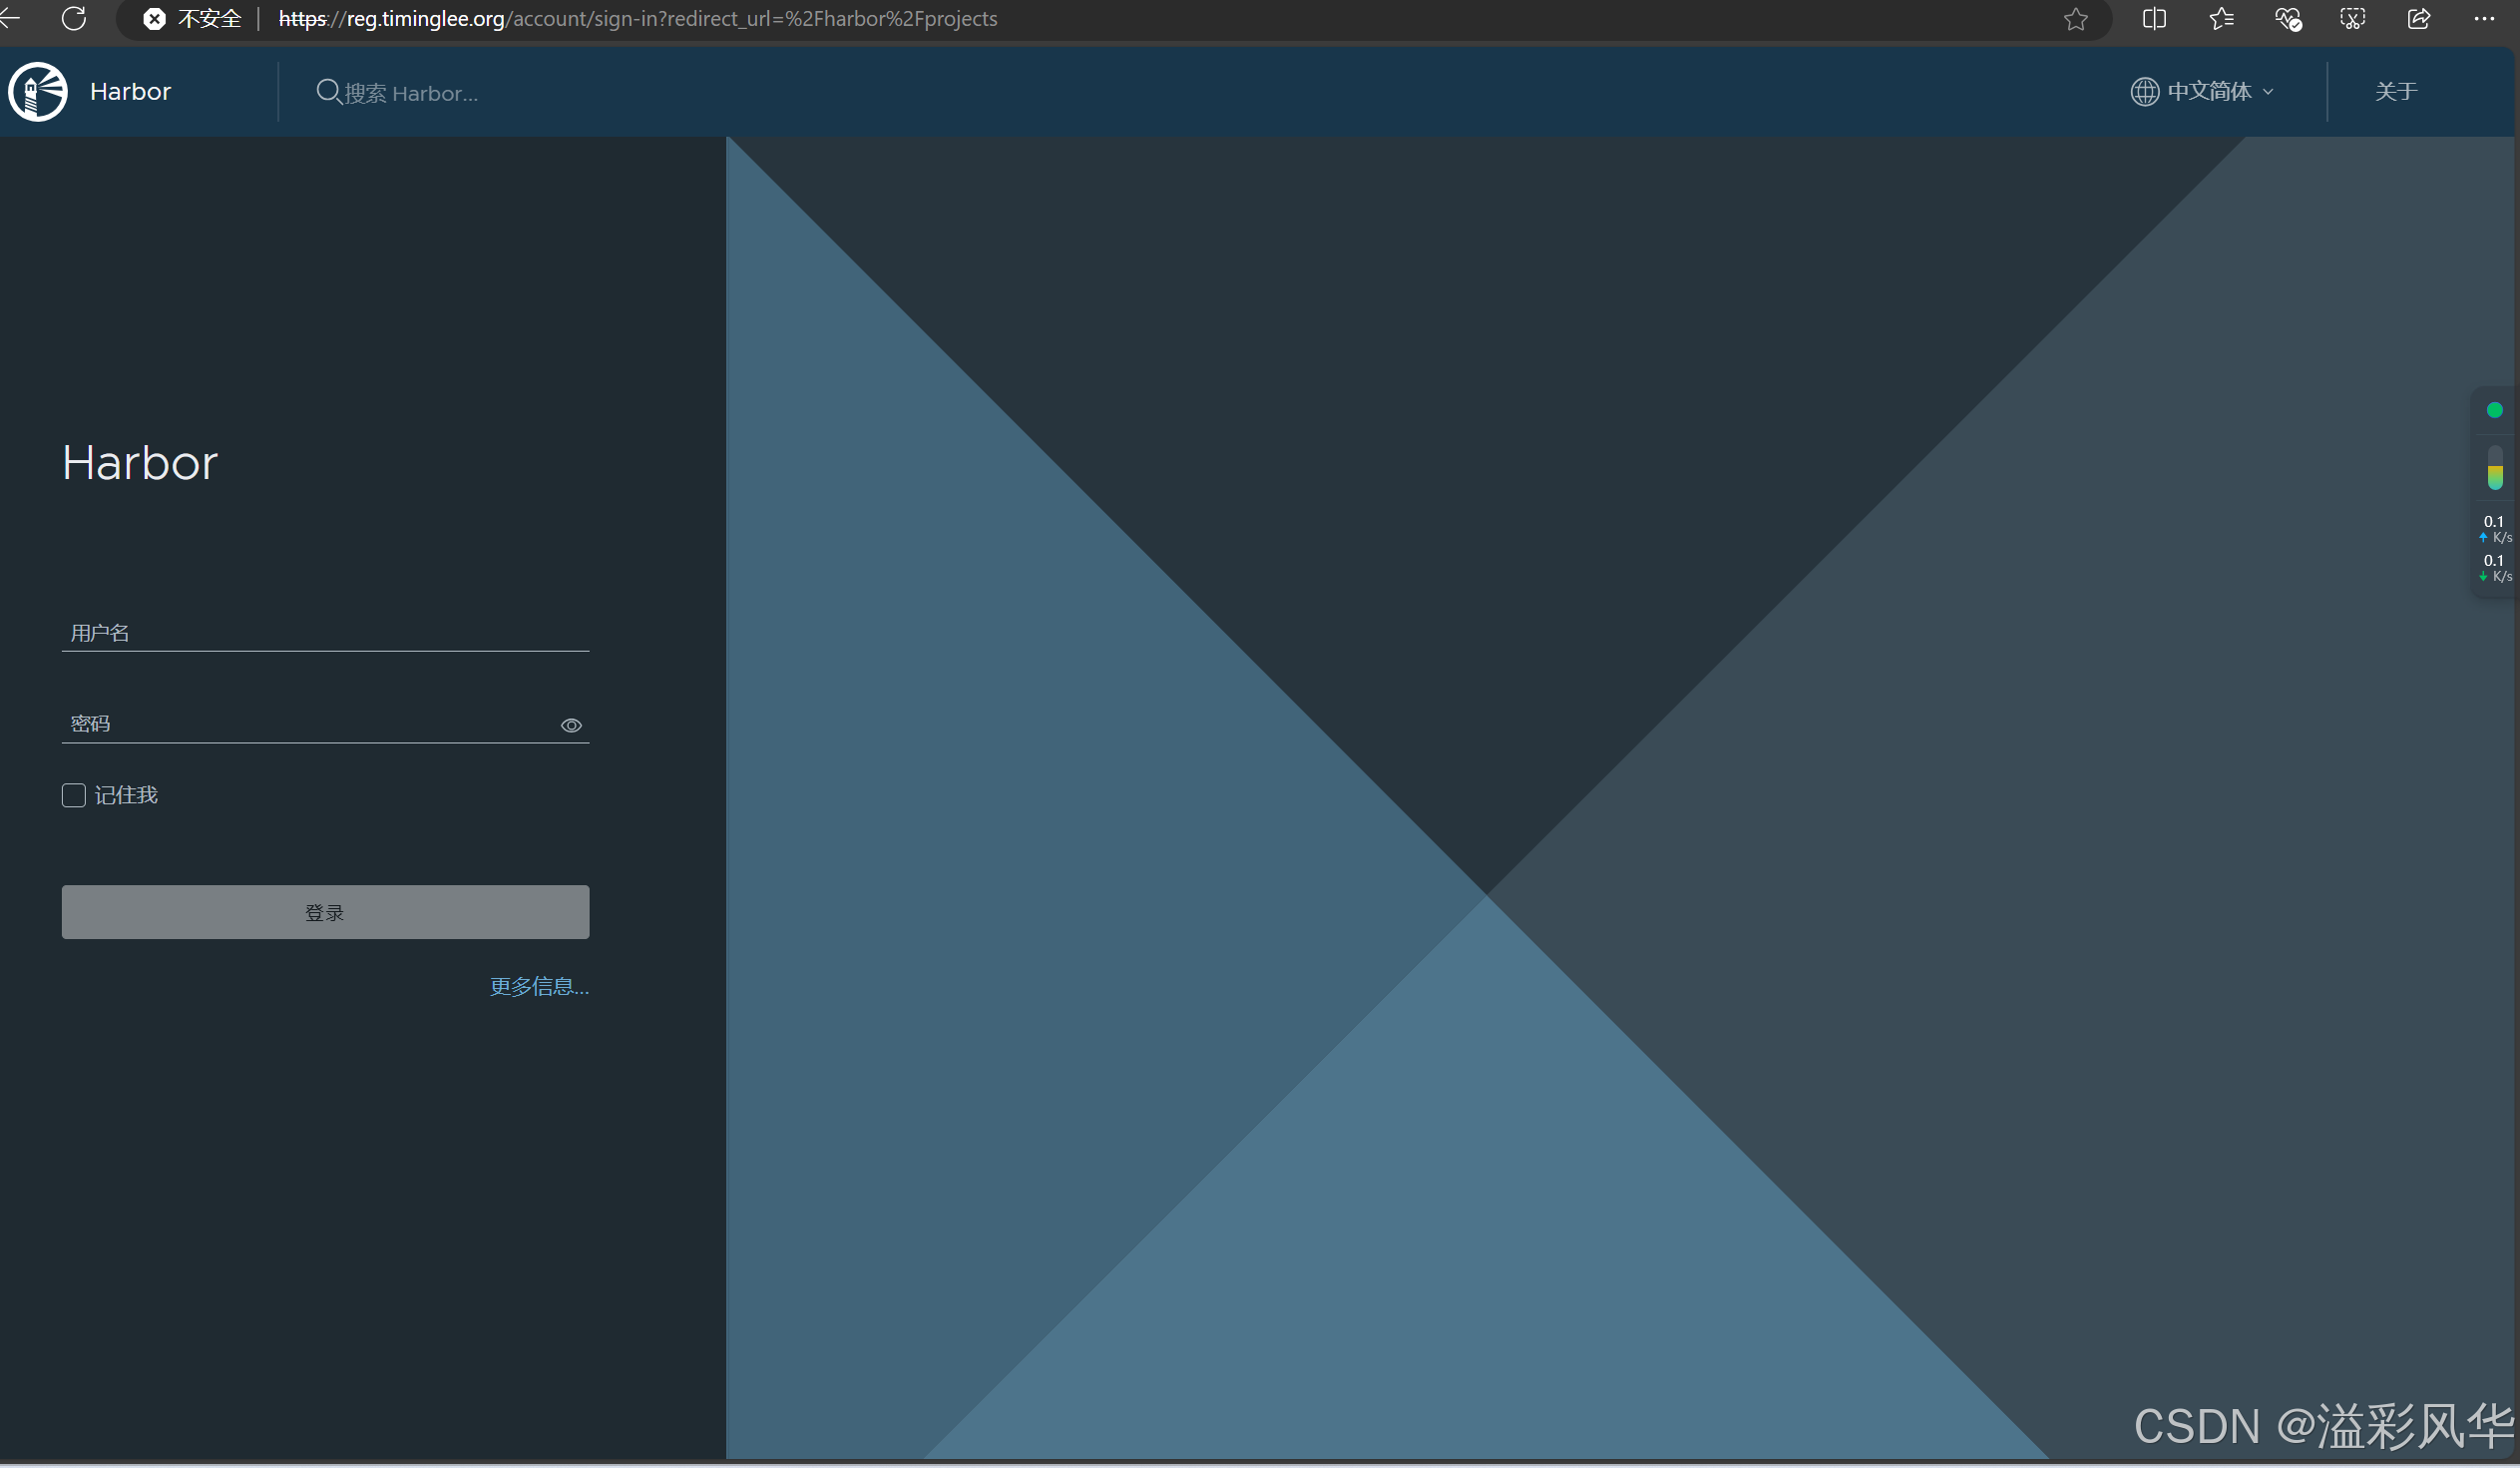2520x1468 pixels.
Task: Click the browser essentials heart icon
Action: tap(2288, 19)
